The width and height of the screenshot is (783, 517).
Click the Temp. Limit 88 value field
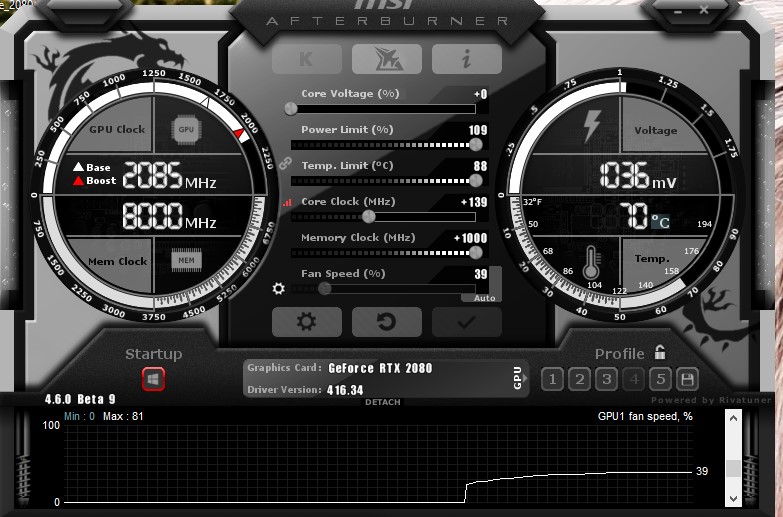tap(480, 166)
